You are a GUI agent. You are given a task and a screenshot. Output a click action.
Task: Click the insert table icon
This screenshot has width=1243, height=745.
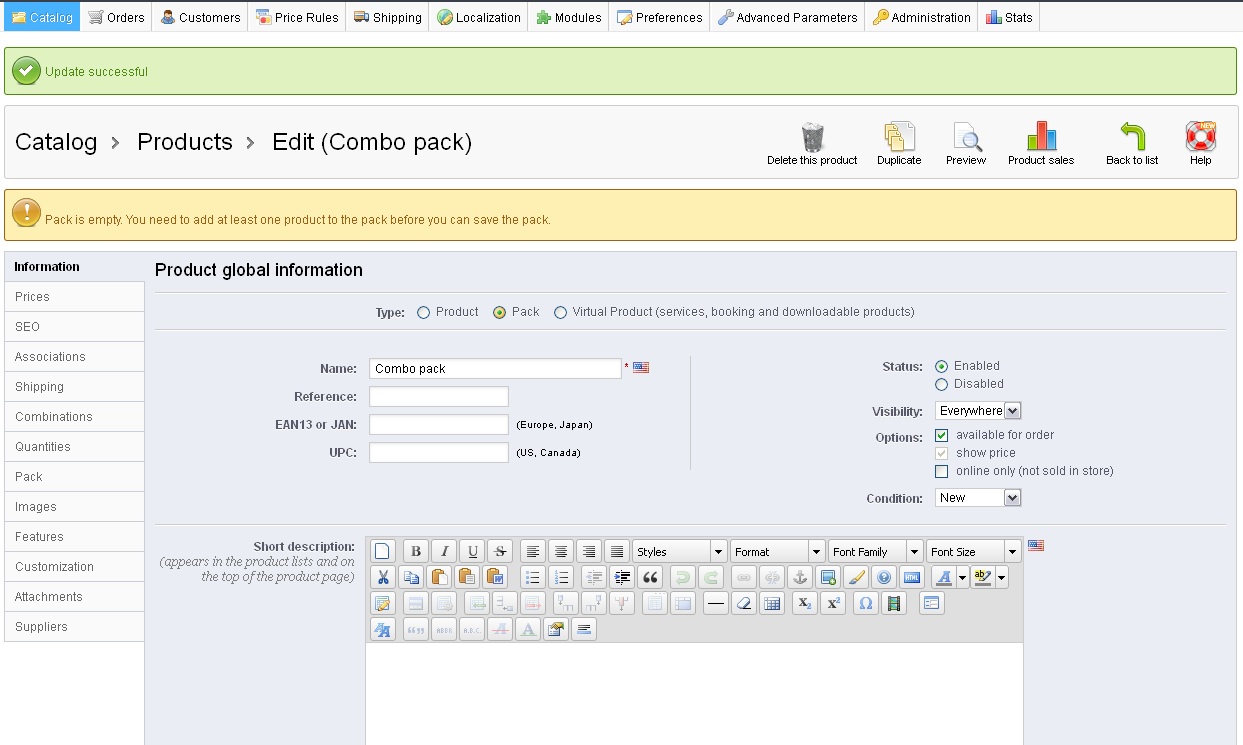(771, 603)
